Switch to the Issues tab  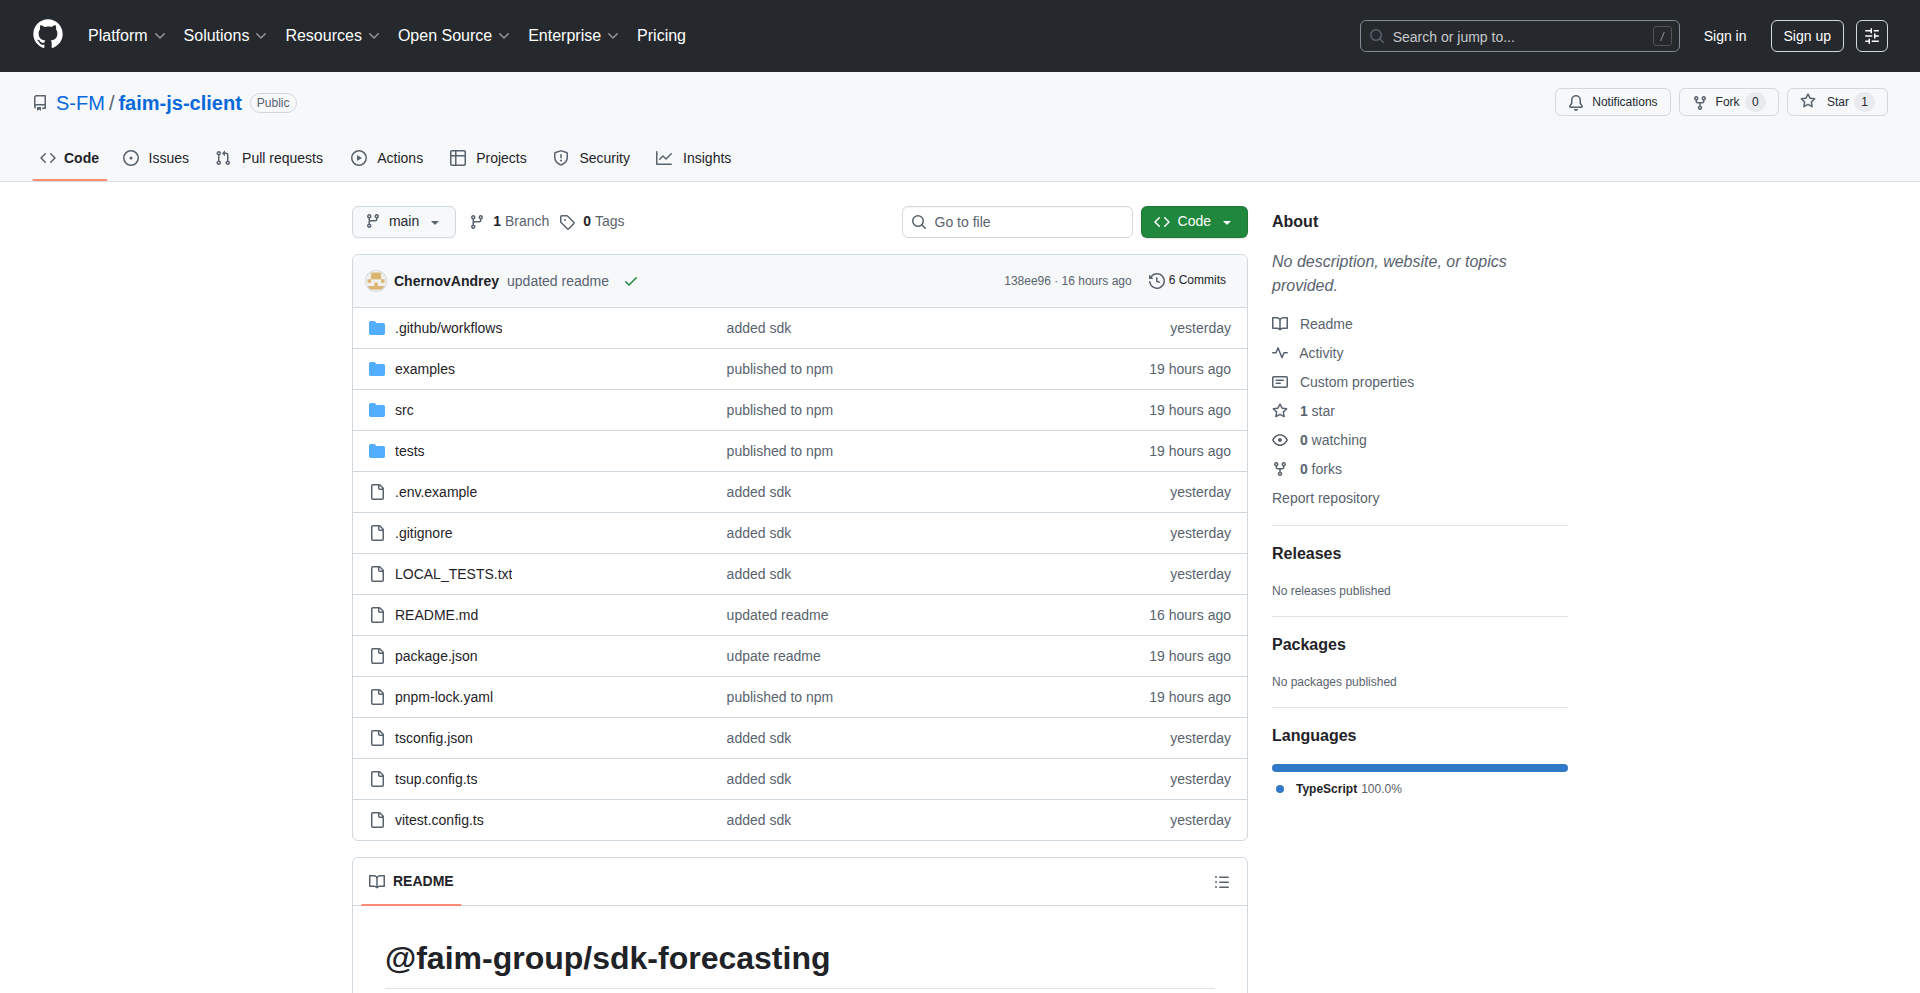(156, 158)
